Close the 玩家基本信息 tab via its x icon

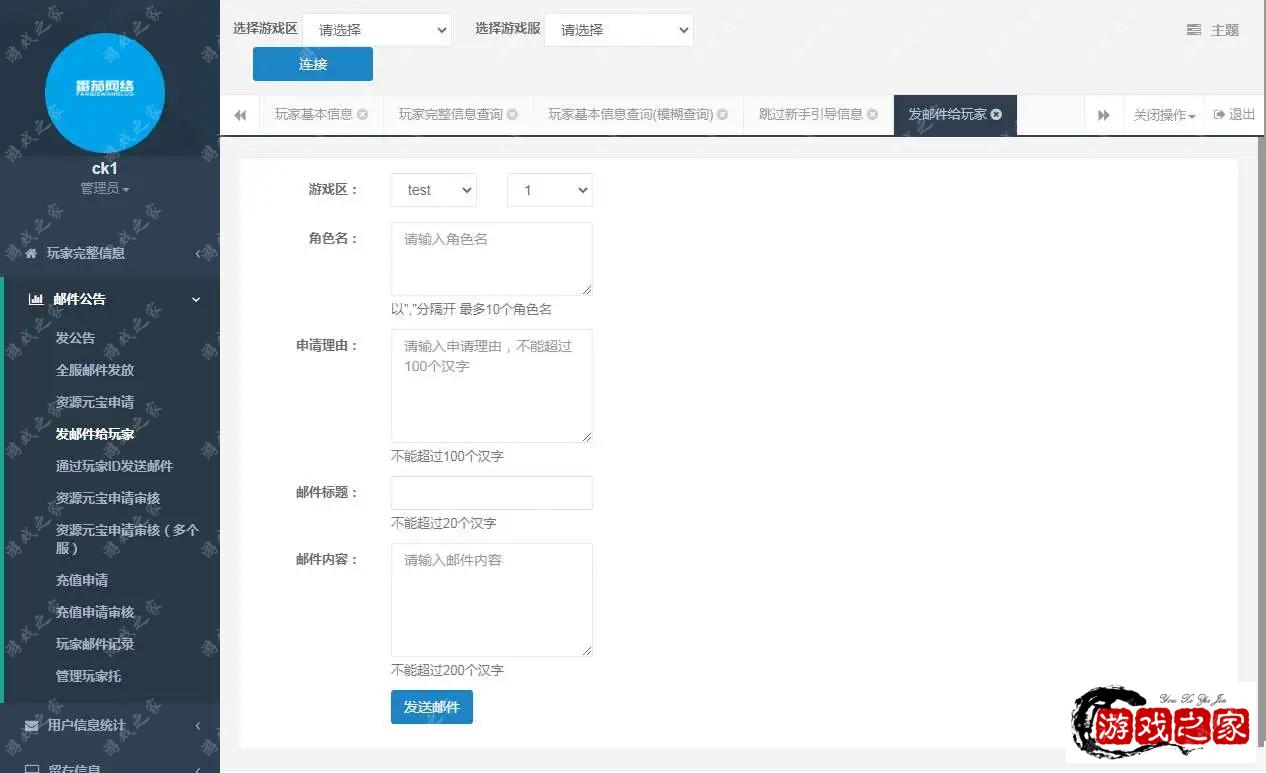[363, 114]
